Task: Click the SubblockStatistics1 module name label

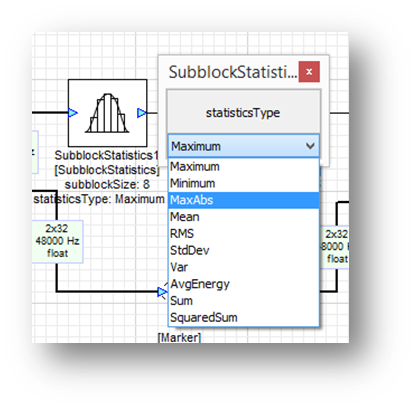Action: click(107, 155)
